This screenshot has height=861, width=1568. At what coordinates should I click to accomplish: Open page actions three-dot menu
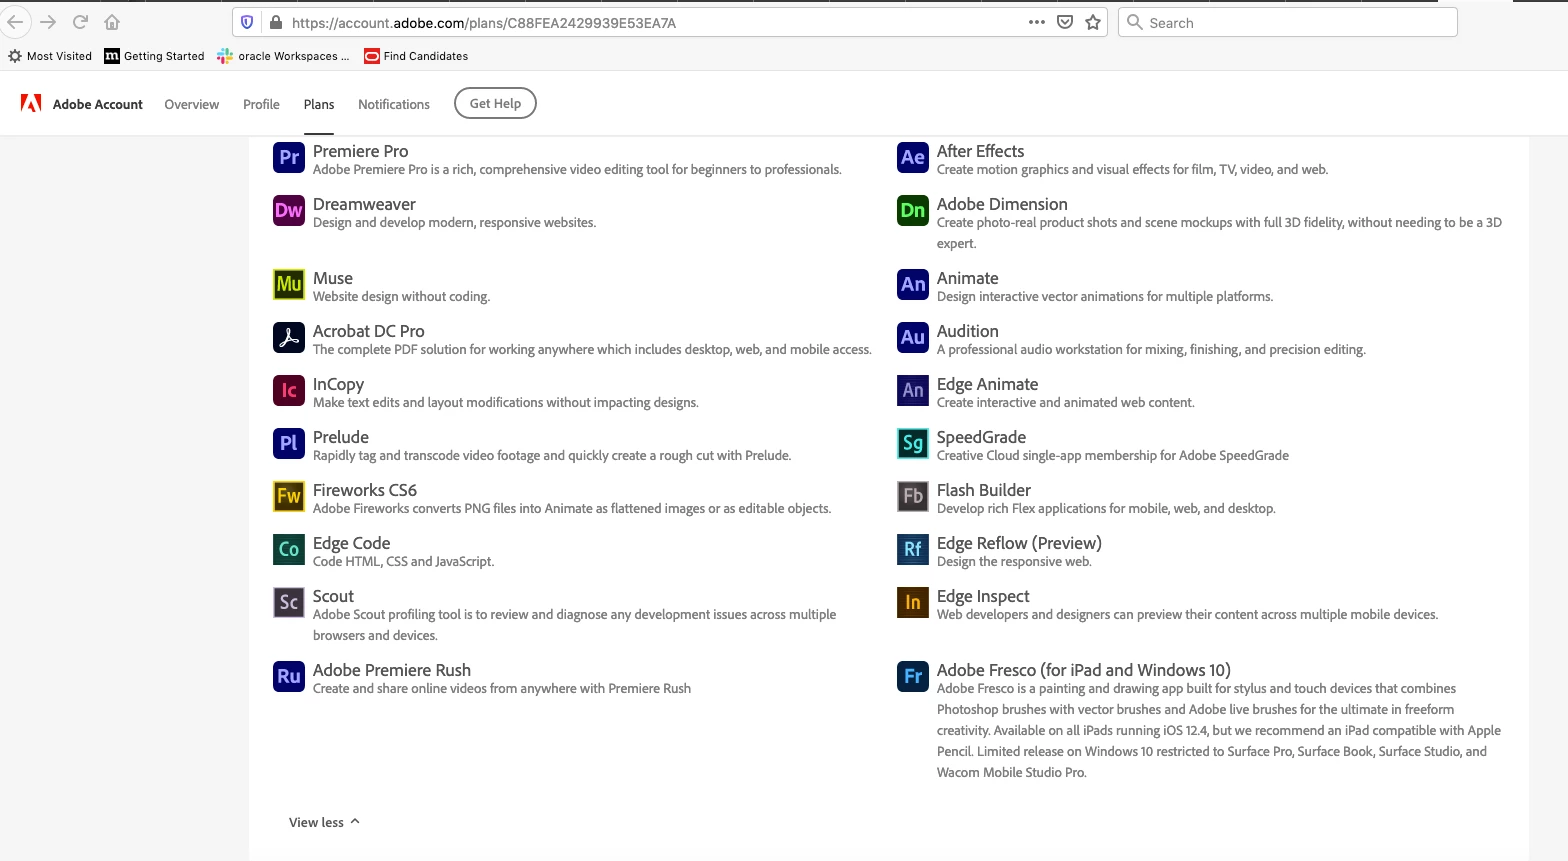pos(1037,22)
